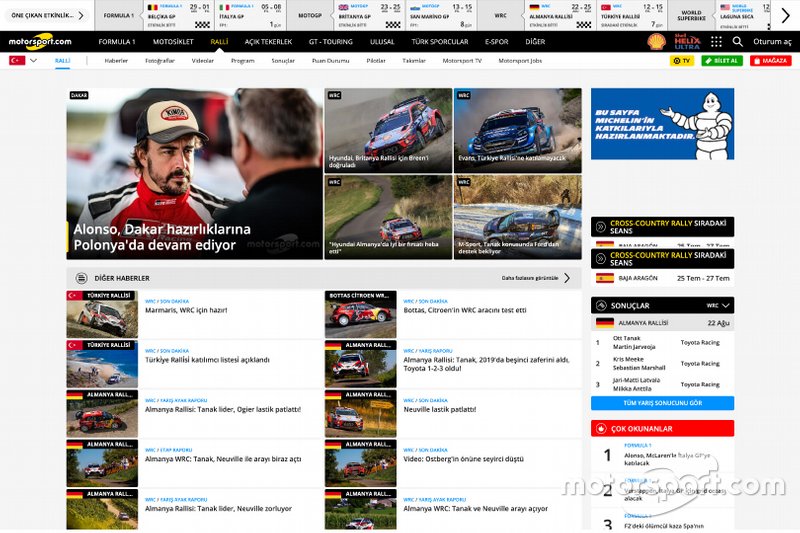Click the green Bilet Al button

click(x=722, y=61)
